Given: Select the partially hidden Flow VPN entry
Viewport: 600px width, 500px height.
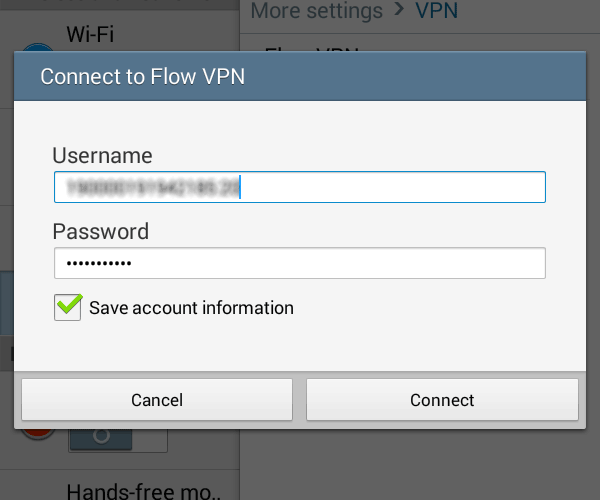Looking at the screenshot, I should click(312, 49).
